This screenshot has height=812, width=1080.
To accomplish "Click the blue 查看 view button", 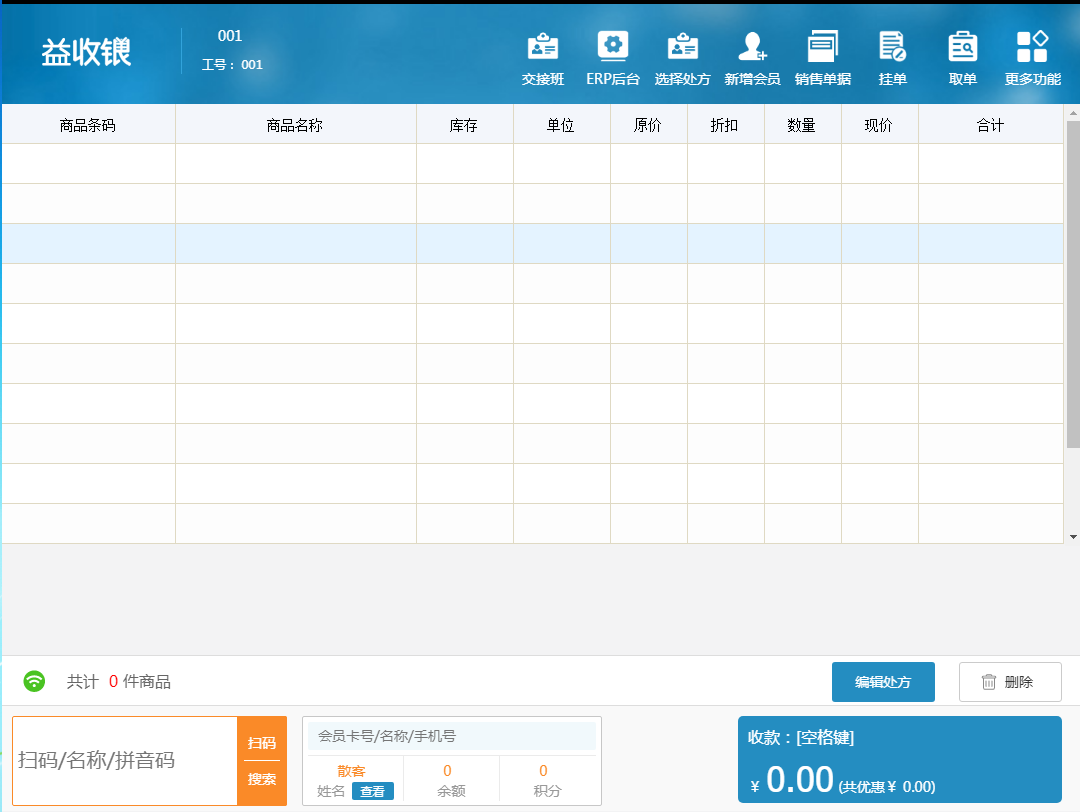I will click(373, 791).
